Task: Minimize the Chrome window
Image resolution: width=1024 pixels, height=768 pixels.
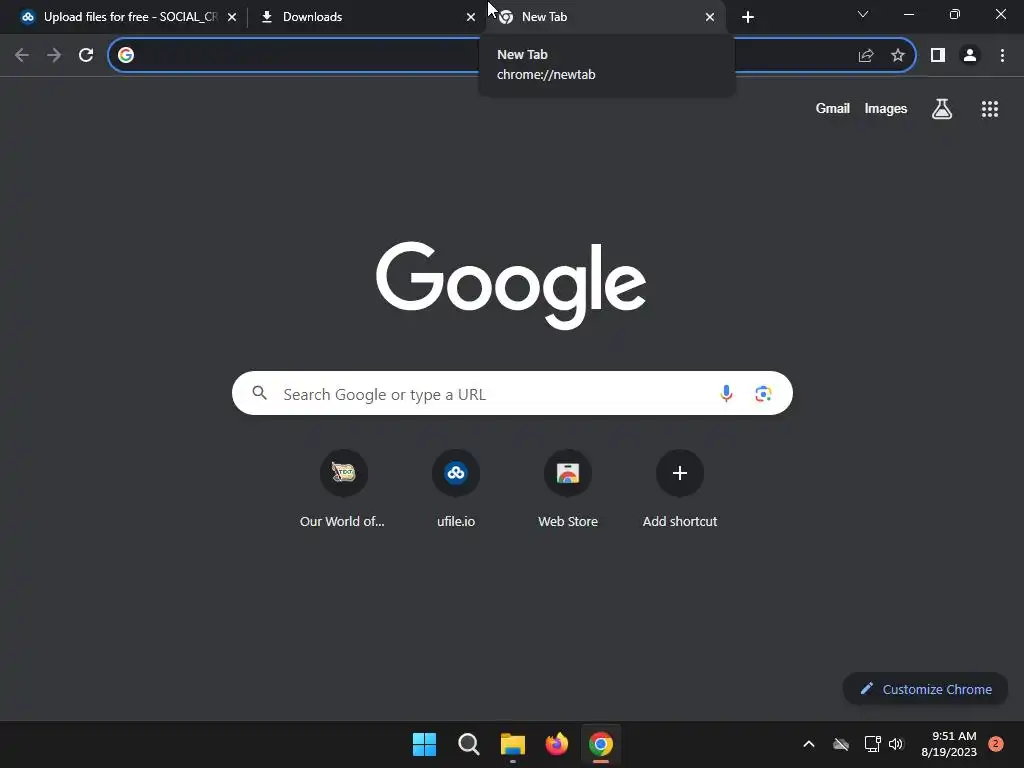Action: point(908,14)
